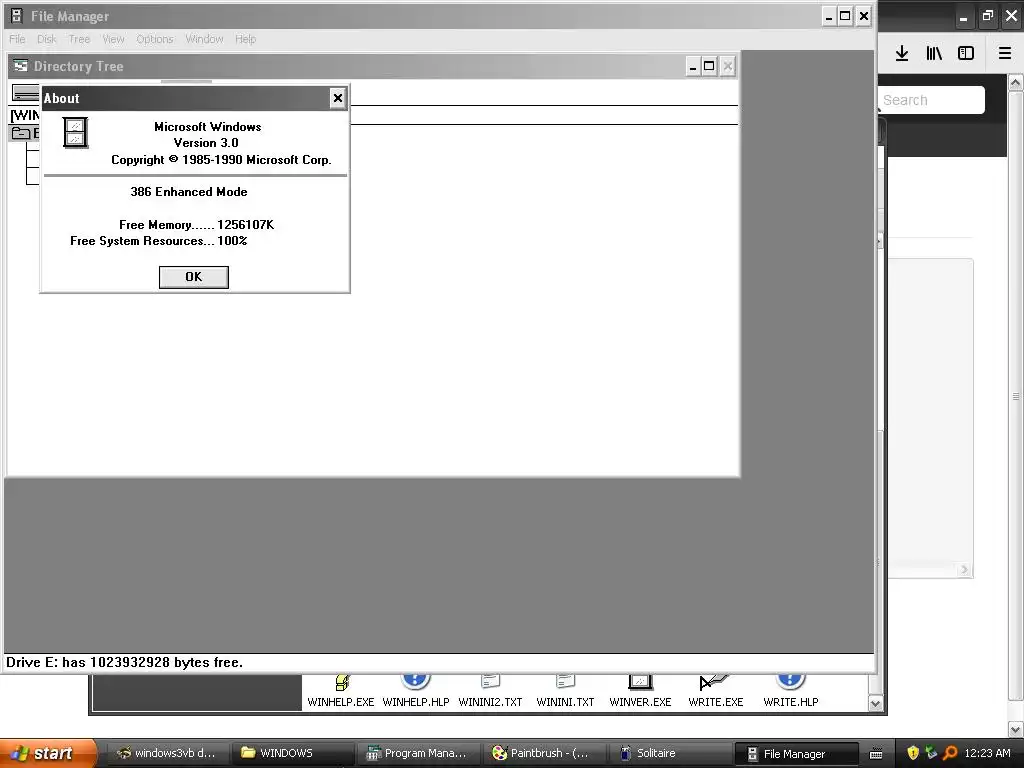This screenshot has height=768, width=1024.
Task: Maximize the Directory Tree window
Action: coord(709,66)
